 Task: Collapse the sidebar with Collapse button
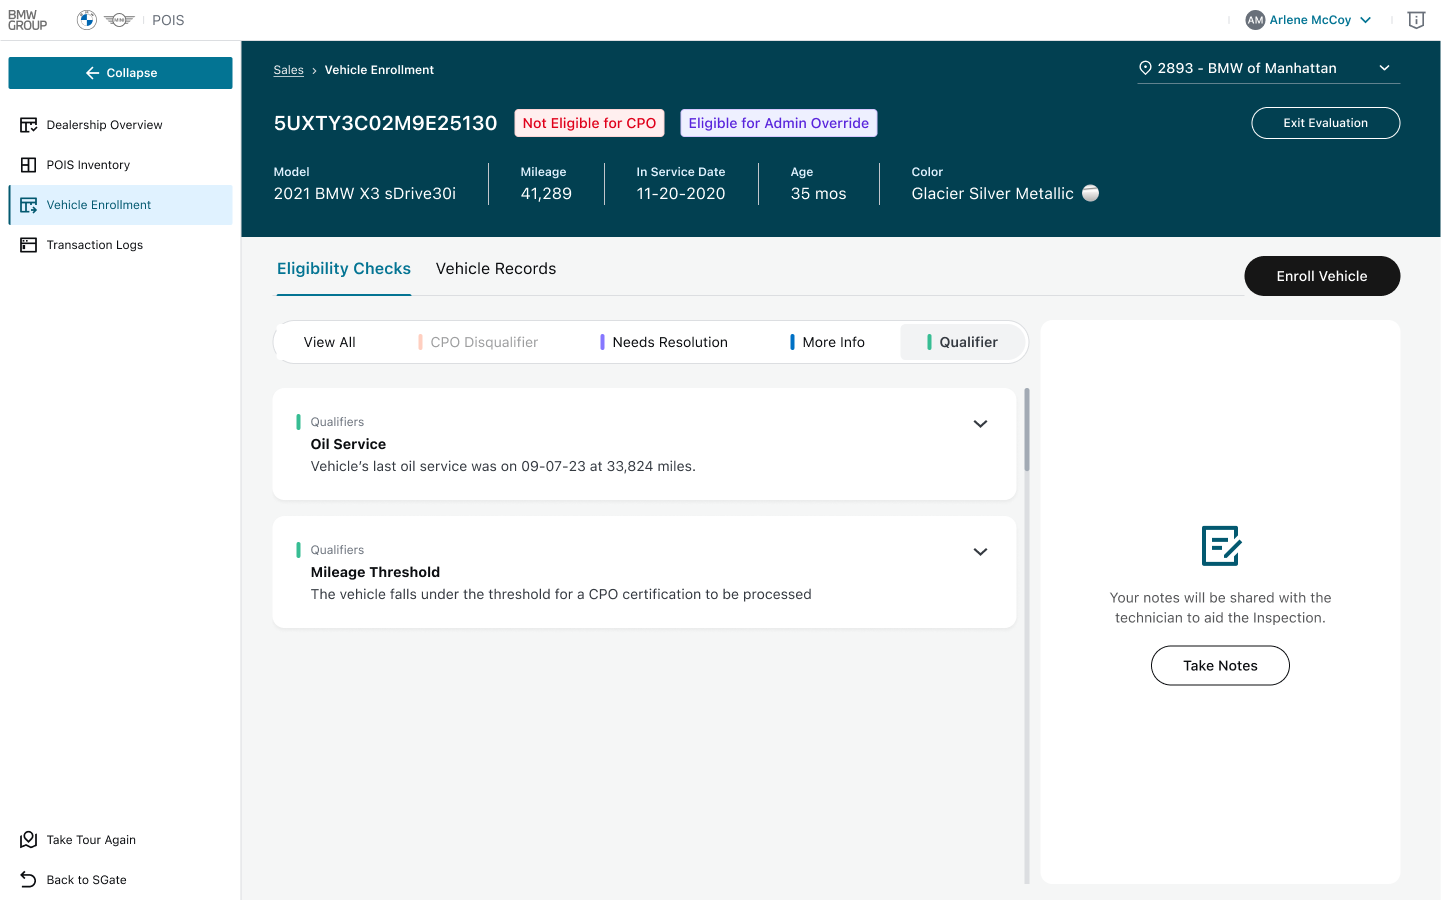pos(120,73)
